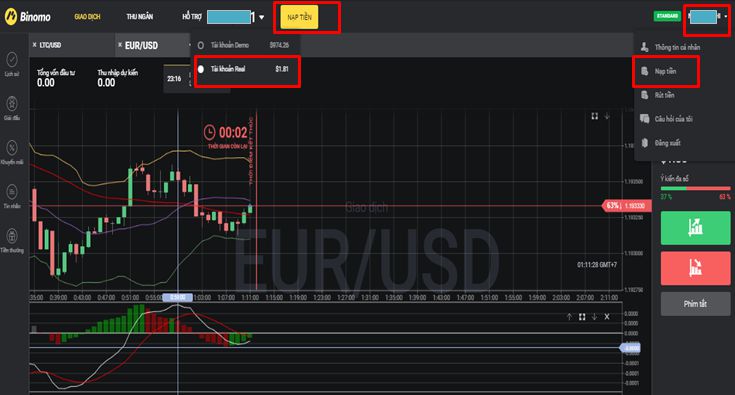Choose Thông tin cá nhân from user menu

[x=677, y=47]
